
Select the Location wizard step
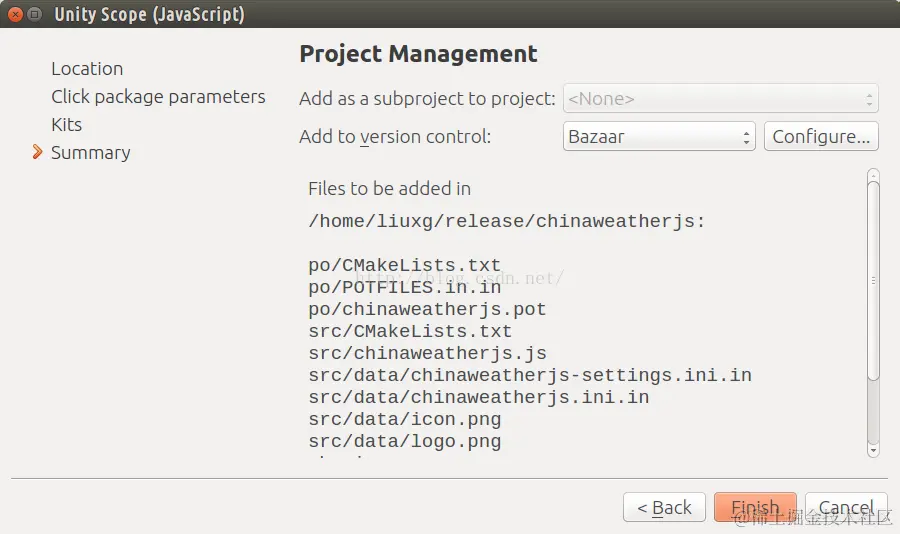click(87, 68)
